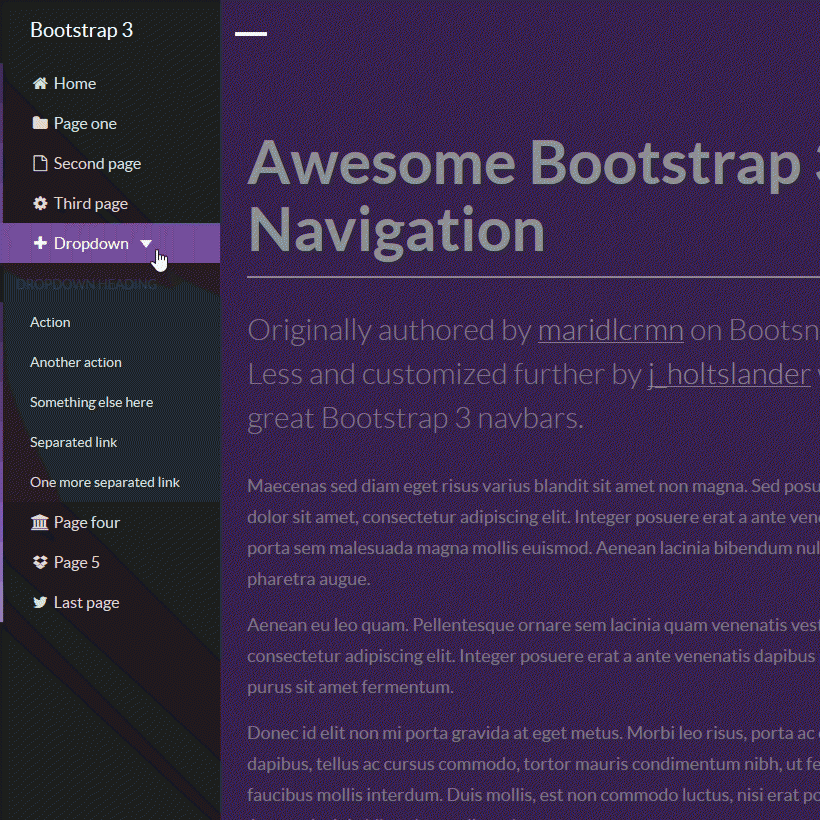
Task: Navigate to Third page text label
Action: point(91,204)
